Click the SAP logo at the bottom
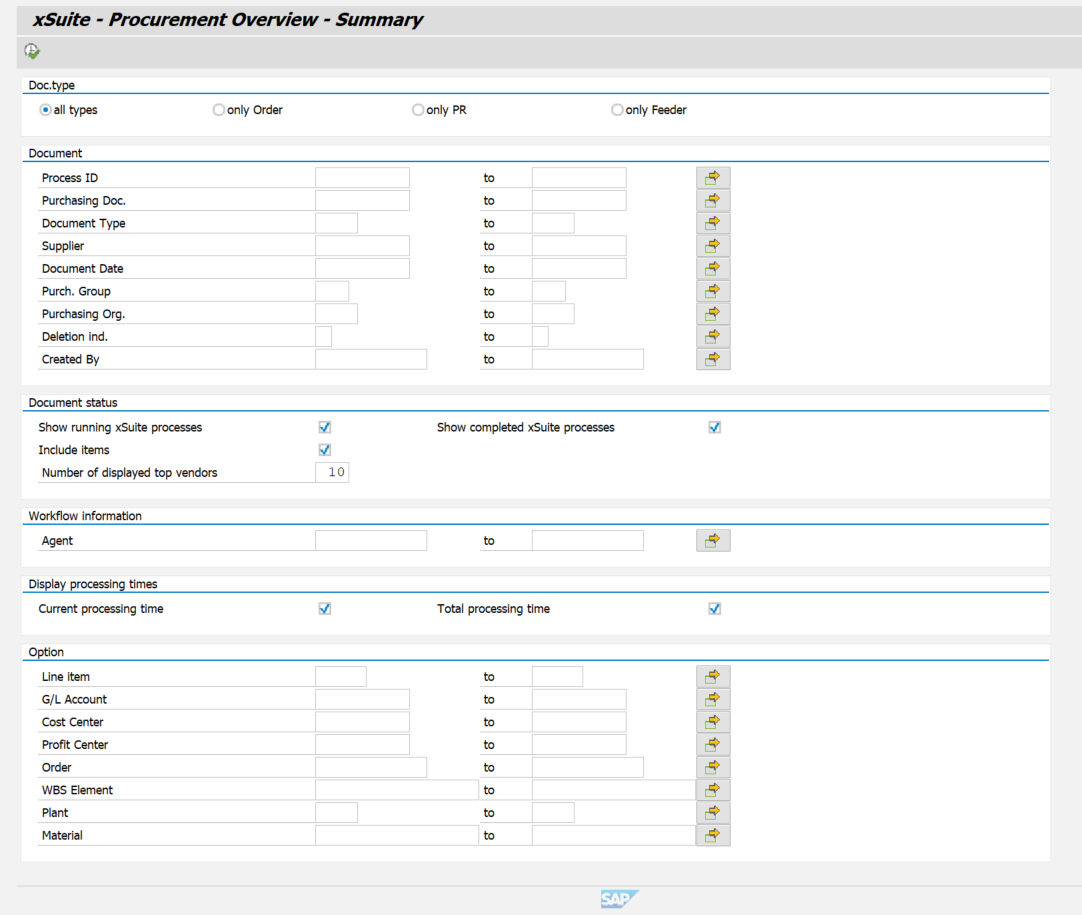 pos(619,898)
